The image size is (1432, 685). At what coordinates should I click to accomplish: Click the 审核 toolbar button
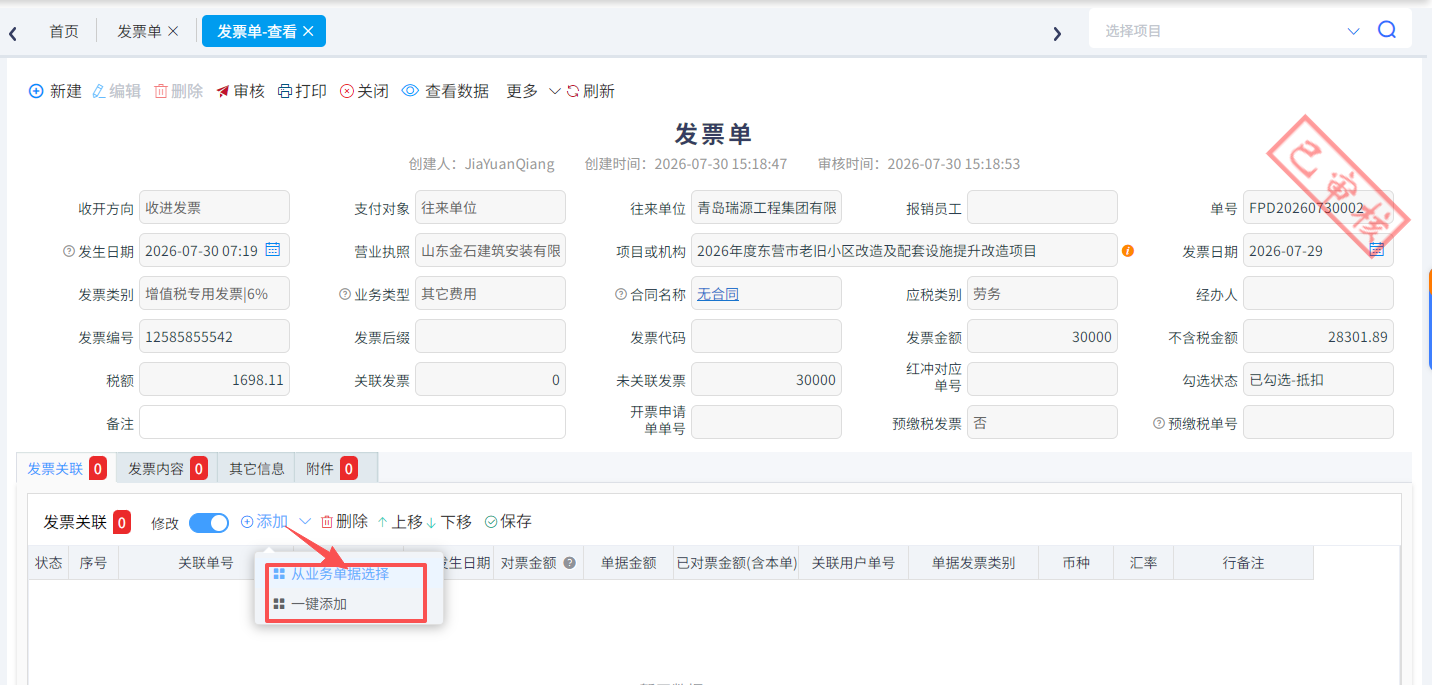tap(241, 91)
